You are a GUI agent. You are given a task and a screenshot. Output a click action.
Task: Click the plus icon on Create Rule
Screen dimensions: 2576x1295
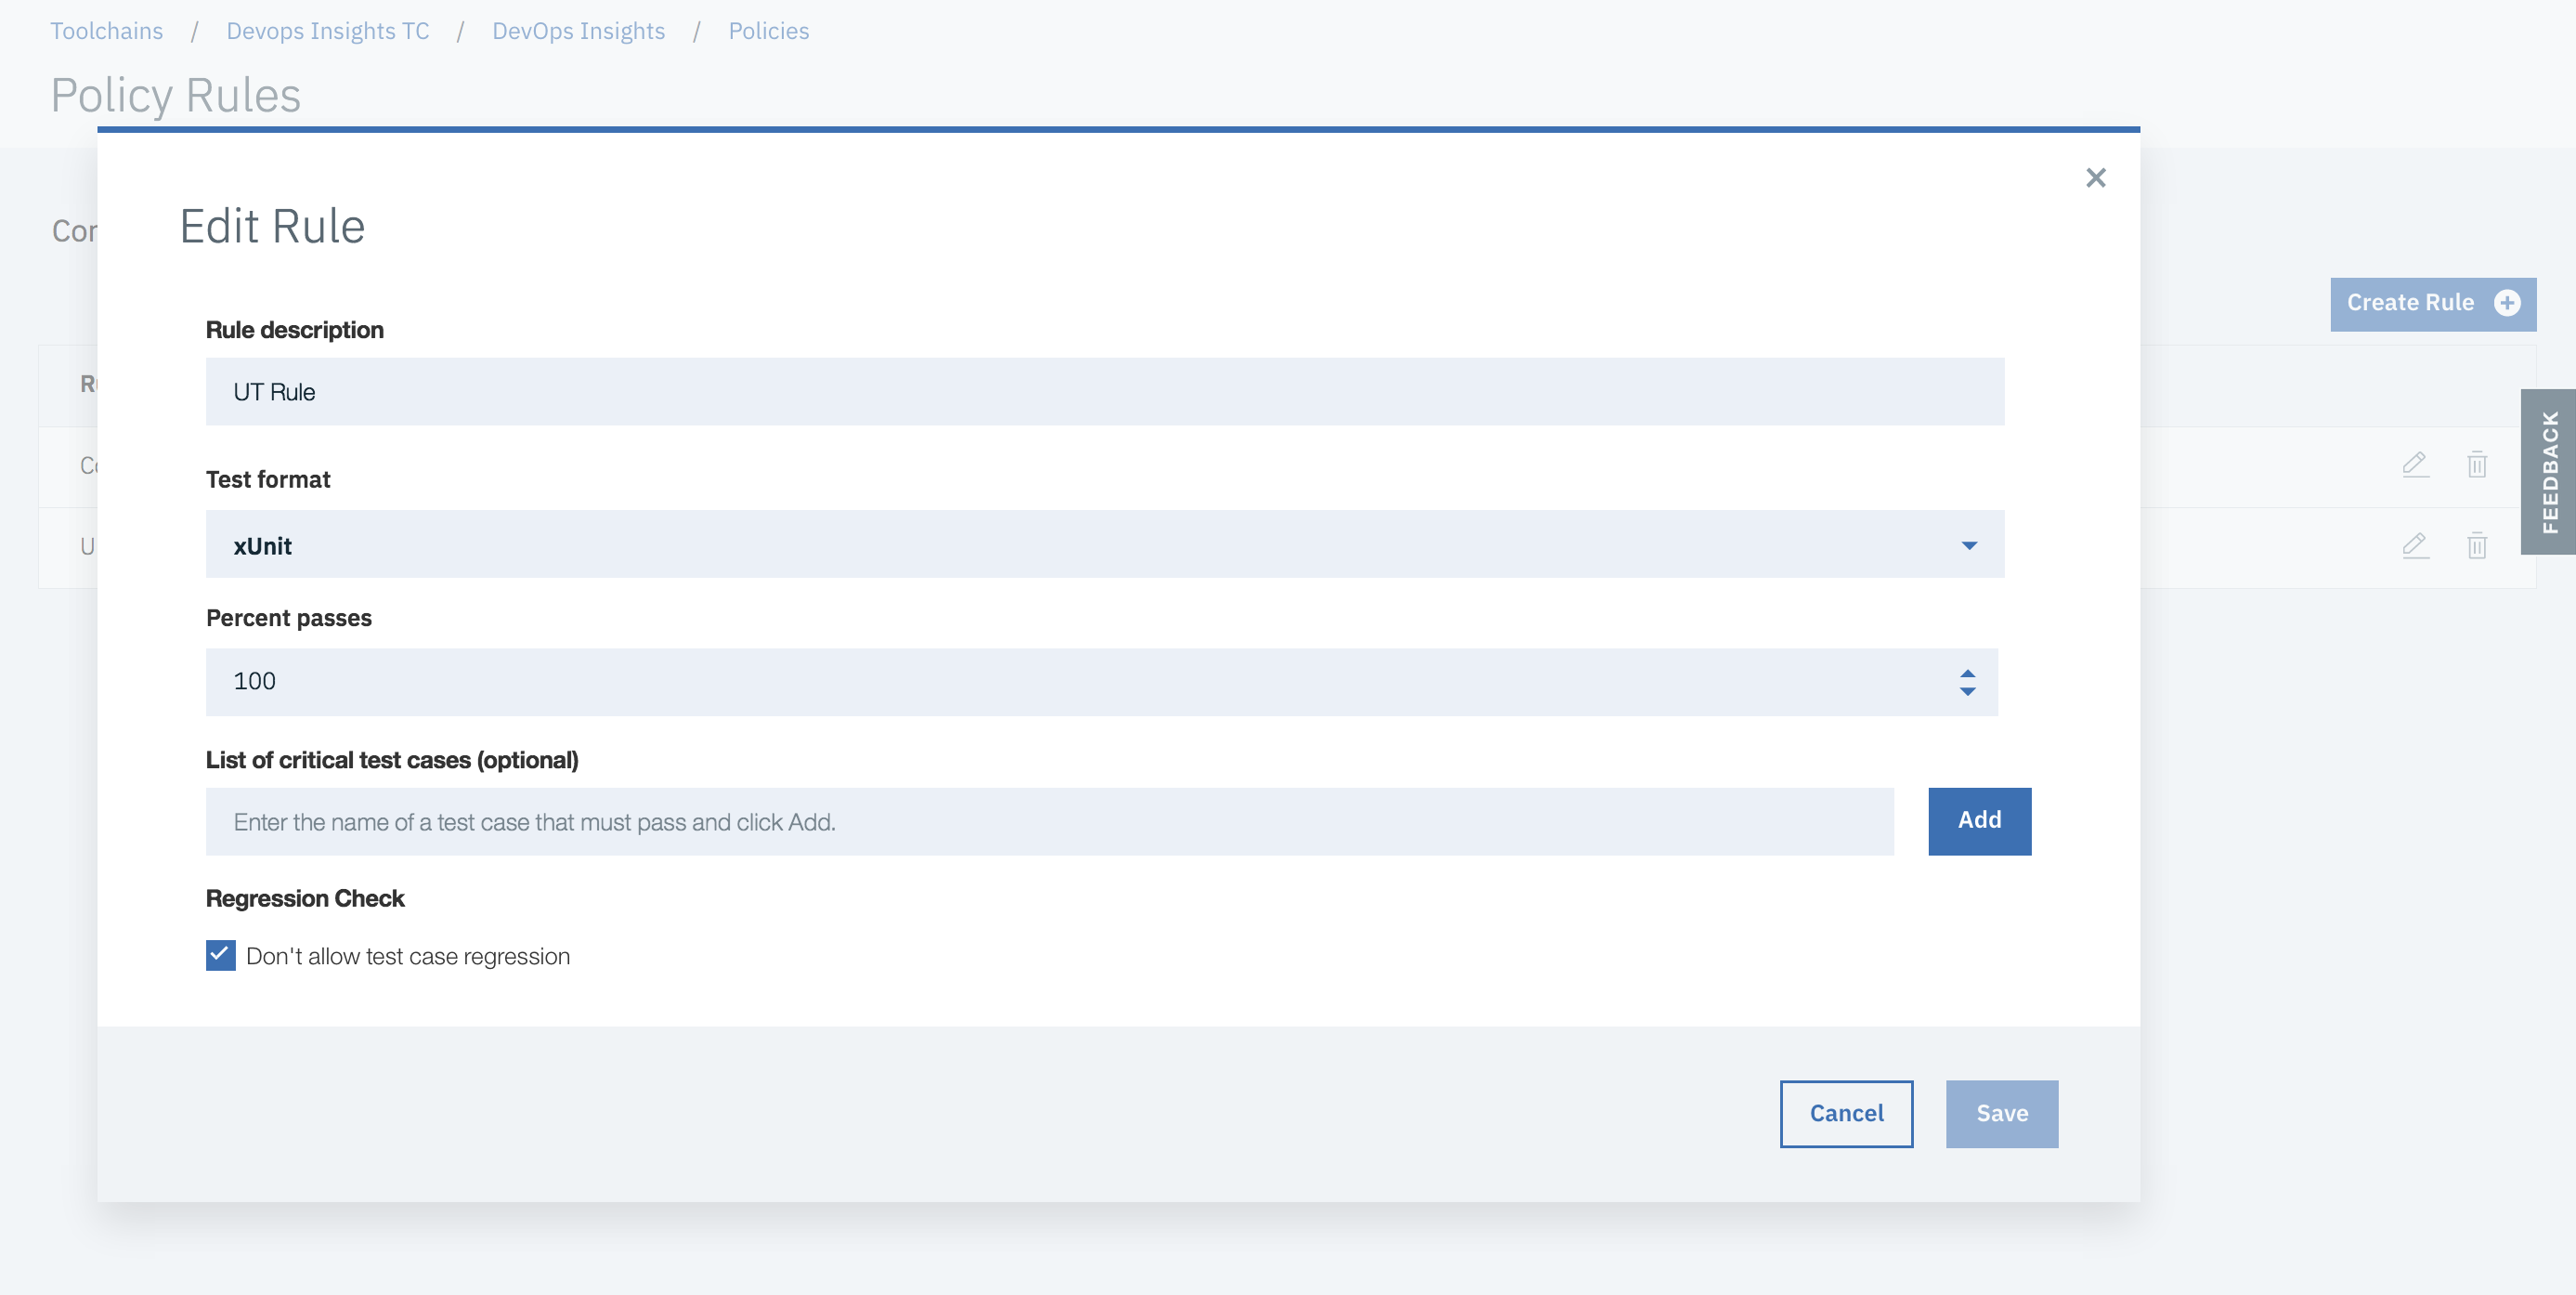tap(2506, 303)
